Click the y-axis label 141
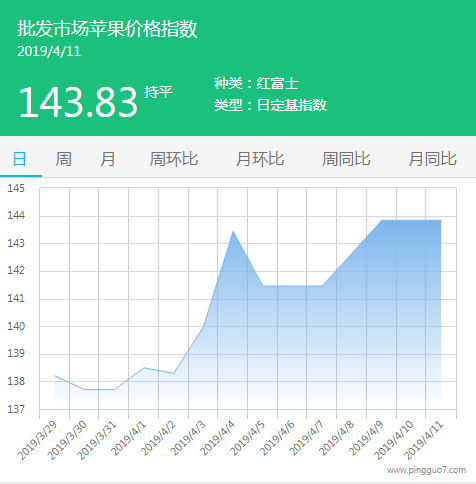 pyautogui.click(x=16, y=298)
